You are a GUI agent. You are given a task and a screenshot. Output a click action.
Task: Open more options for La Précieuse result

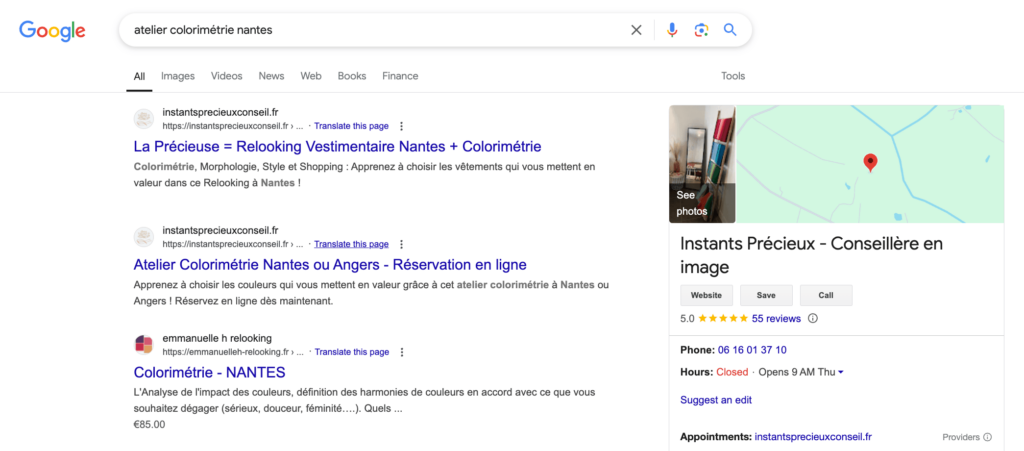click(x=402, y=126)
